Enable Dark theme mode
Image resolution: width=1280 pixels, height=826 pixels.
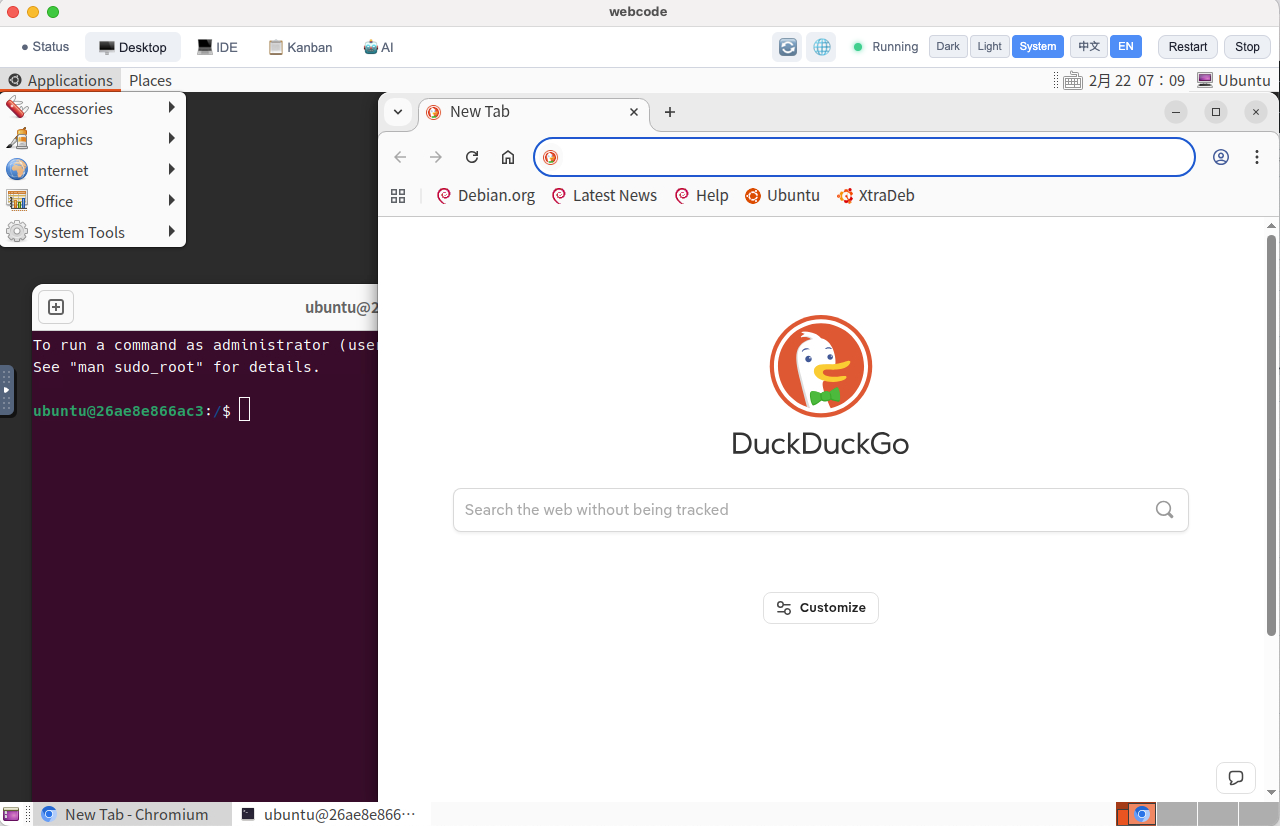947,46
